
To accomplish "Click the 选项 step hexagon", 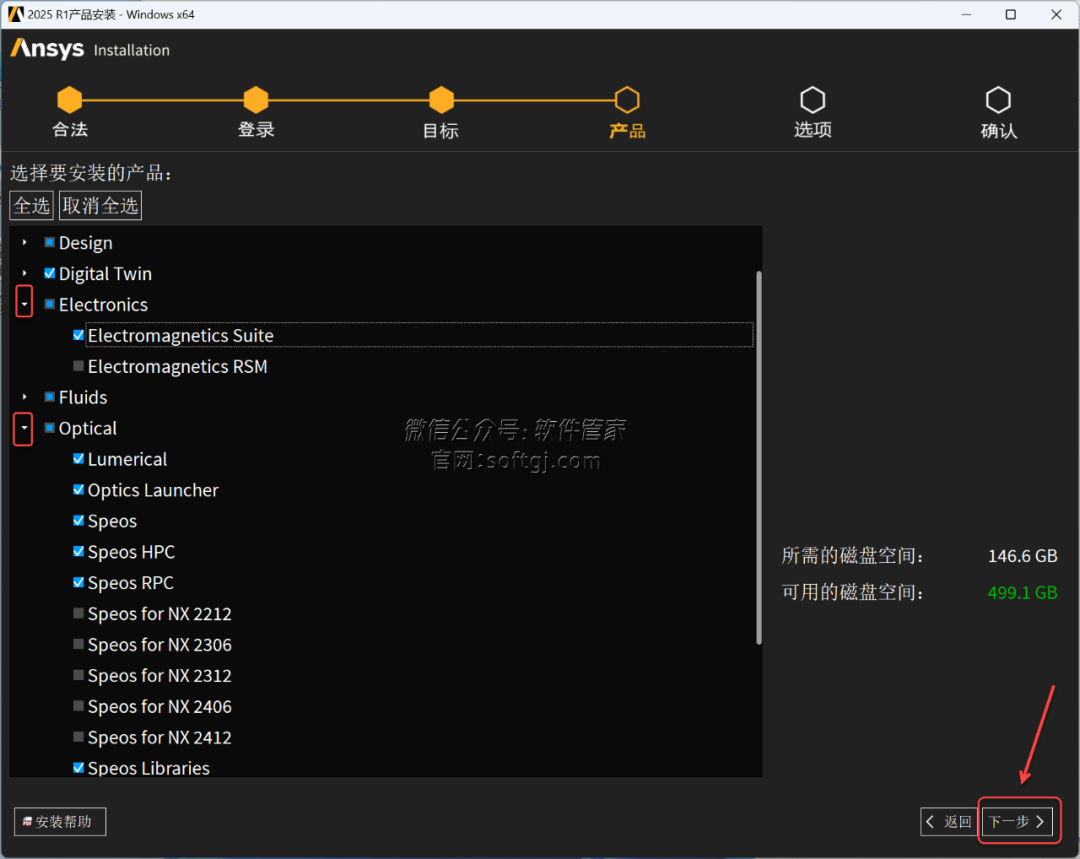I will (813, 100).
